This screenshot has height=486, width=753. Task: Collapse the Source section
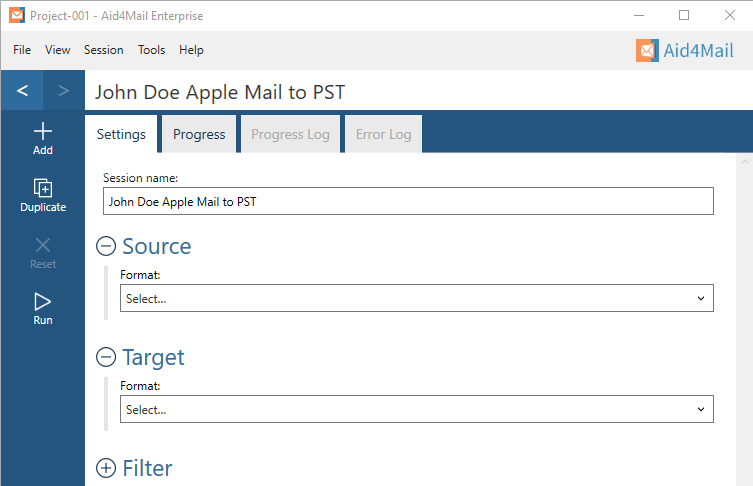106,246
